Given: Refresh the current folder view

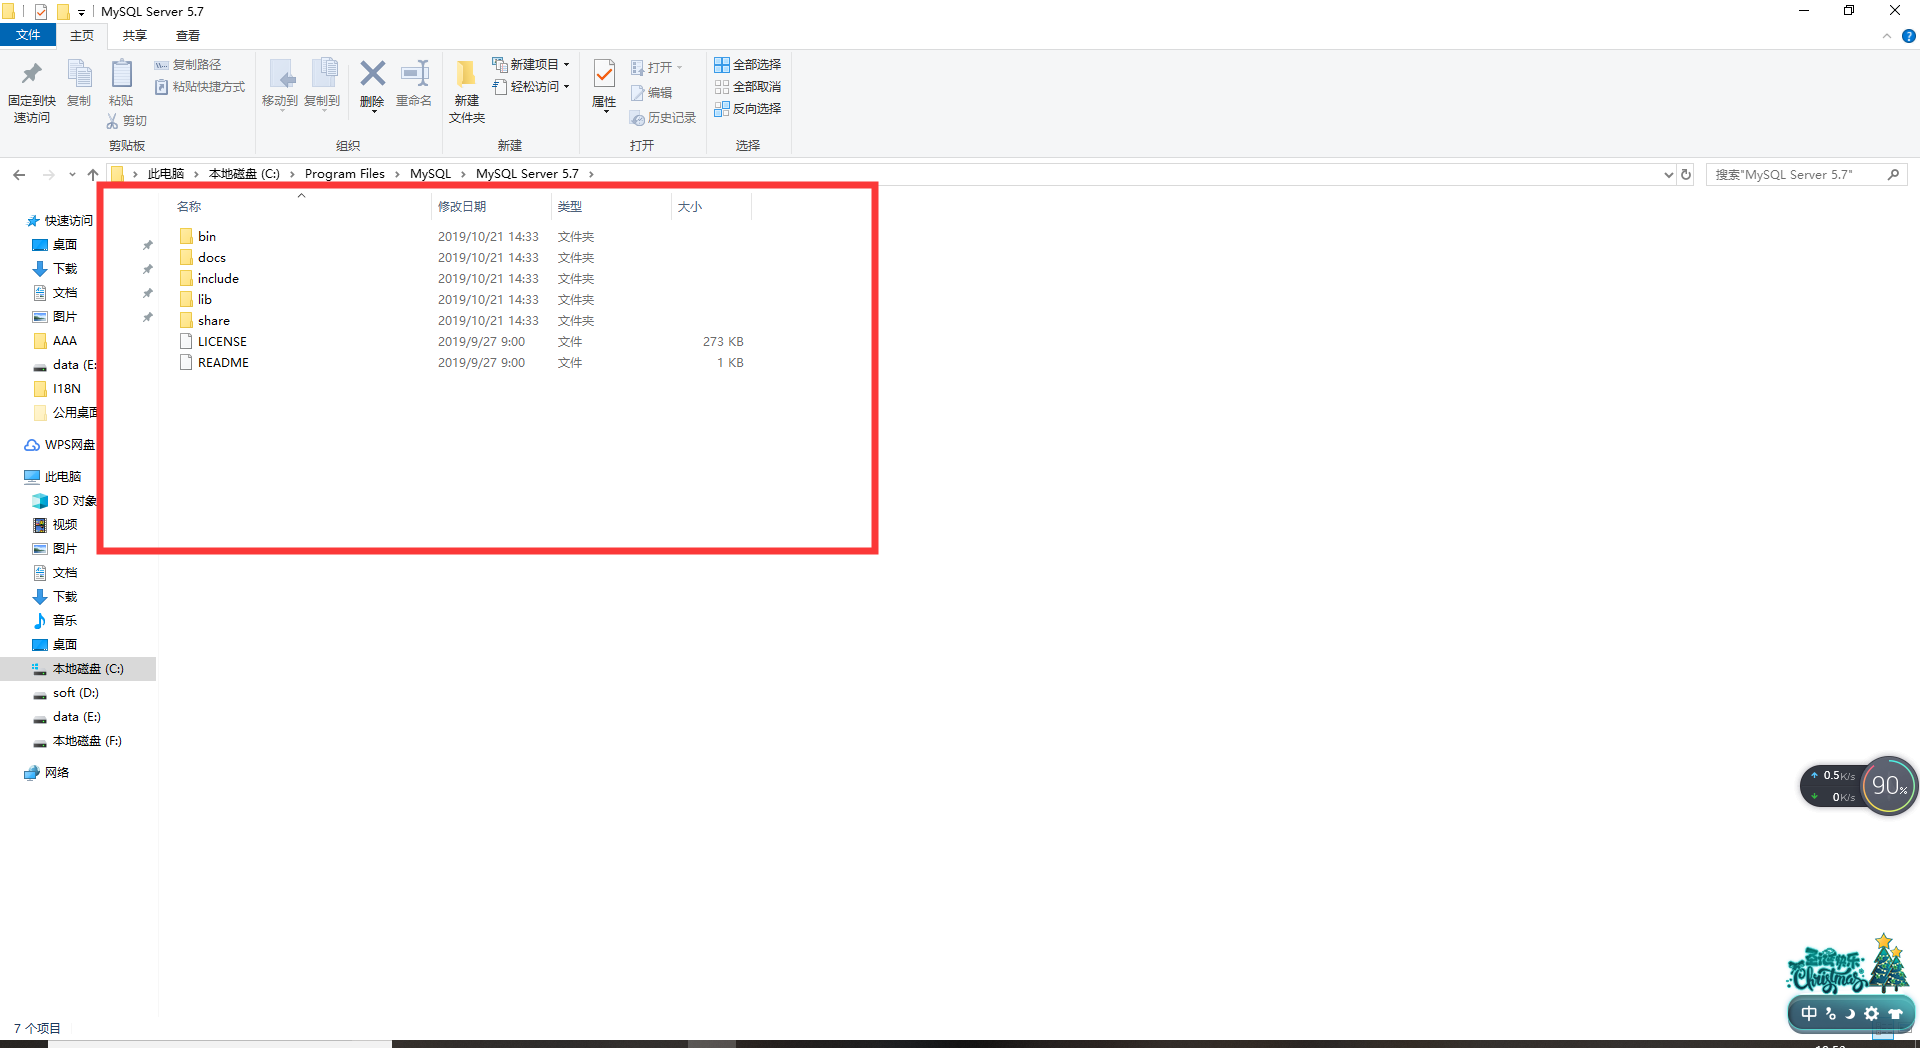Looking at the screenshot, I should tap(1686, 174).
